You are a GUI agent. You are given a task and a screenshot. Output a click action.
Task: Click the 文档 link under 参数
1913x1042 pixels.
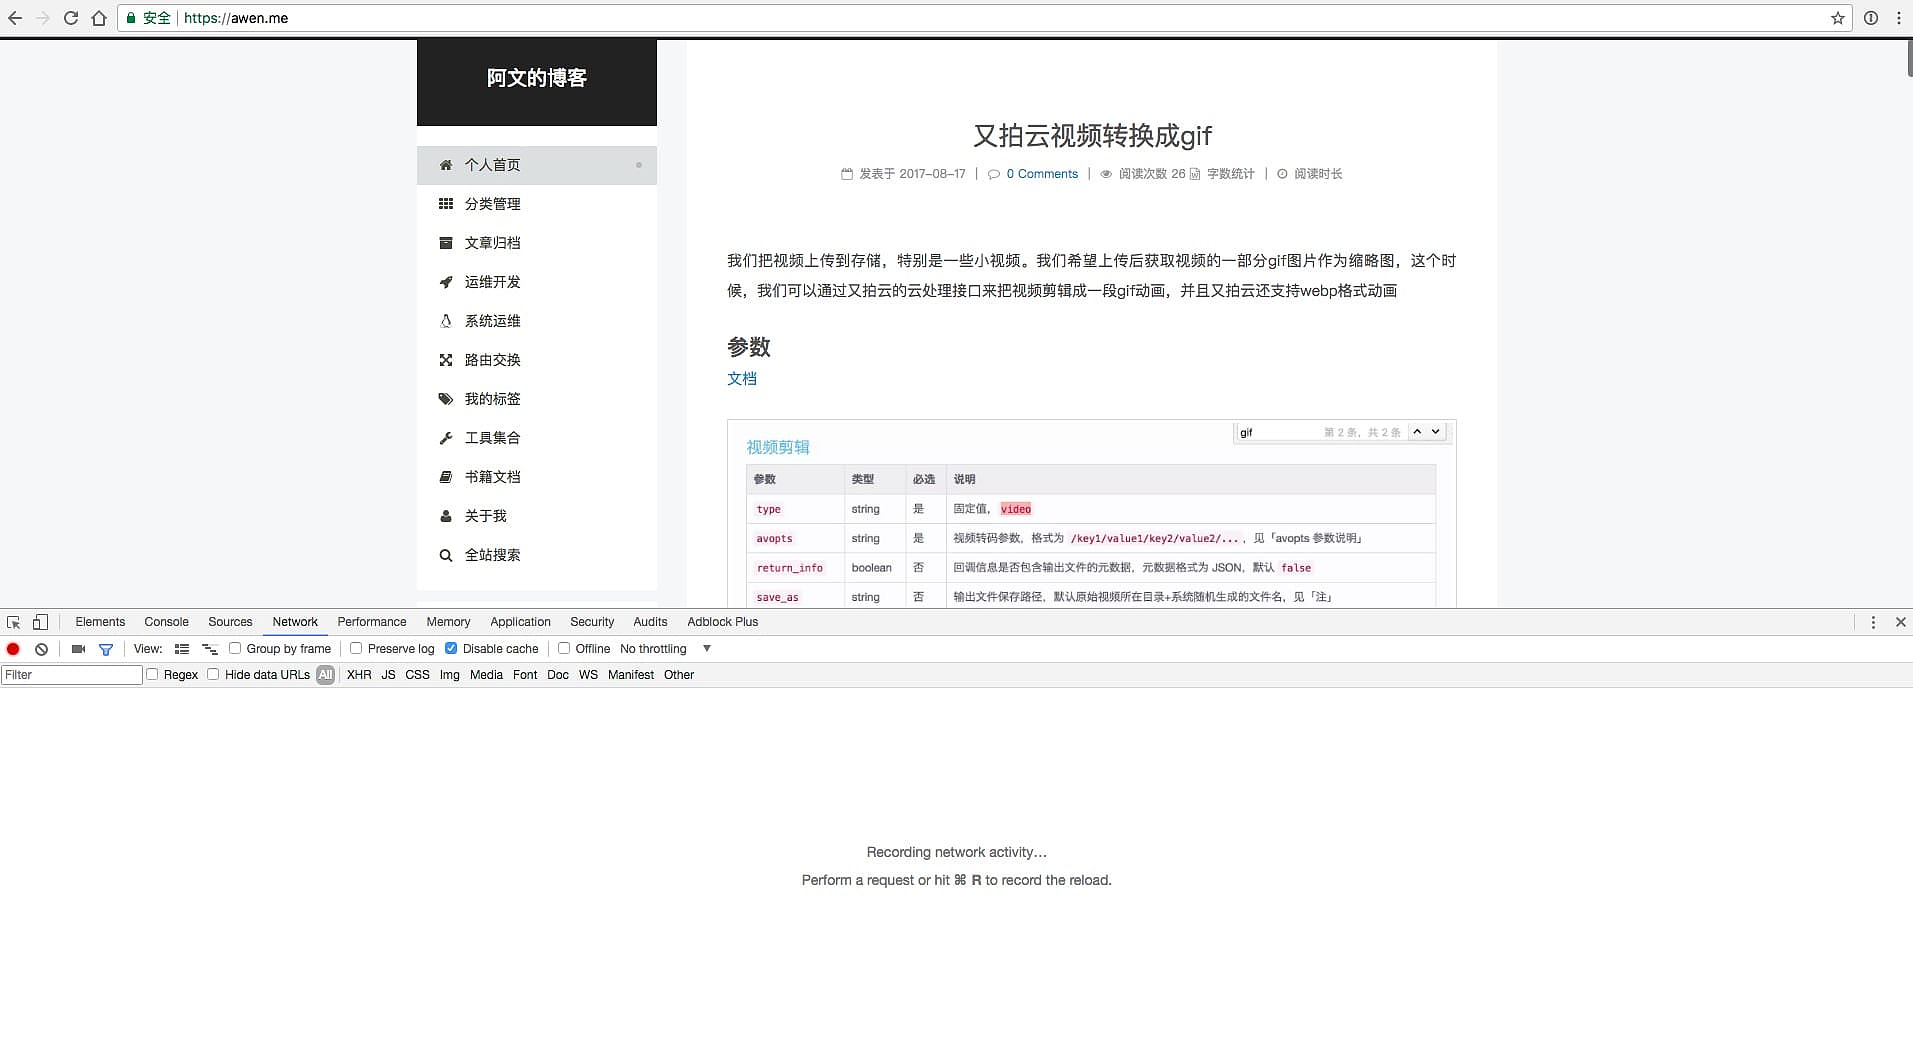tap(741, 379)
